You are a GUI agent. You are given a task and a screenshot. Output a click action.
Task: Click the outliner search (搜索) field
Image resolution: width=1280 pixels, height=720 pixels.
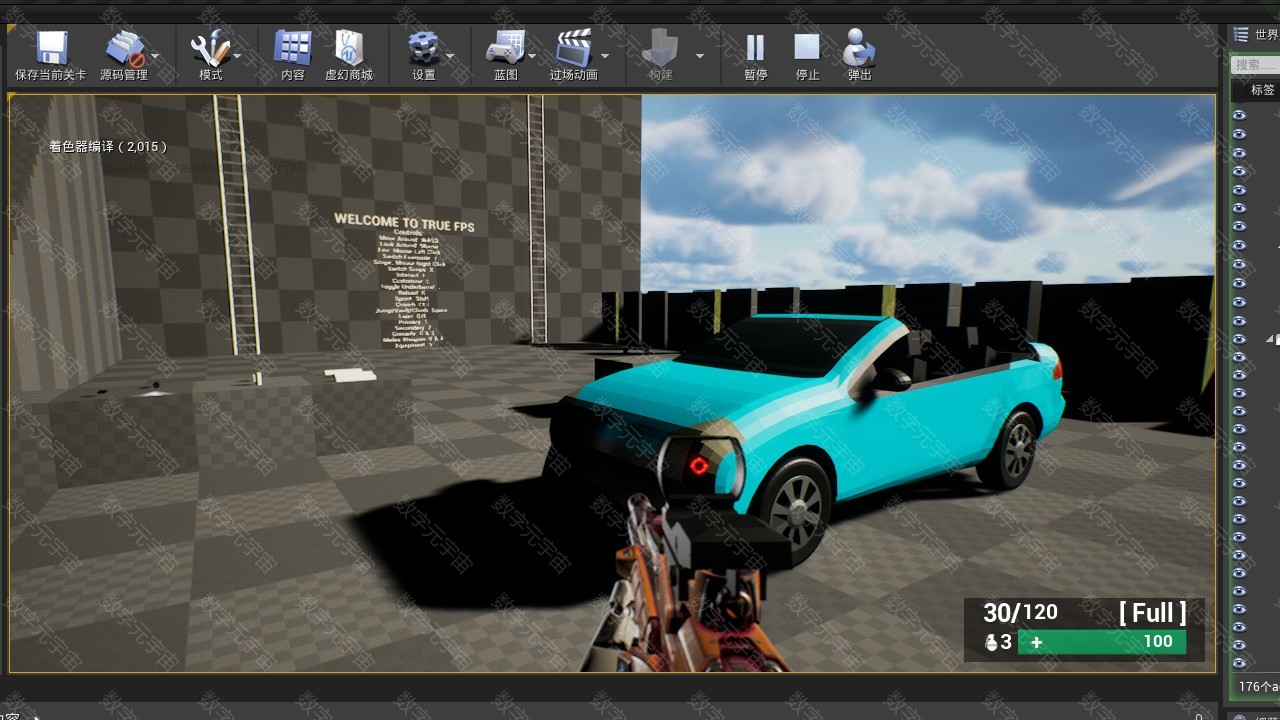pos(1256,65)
